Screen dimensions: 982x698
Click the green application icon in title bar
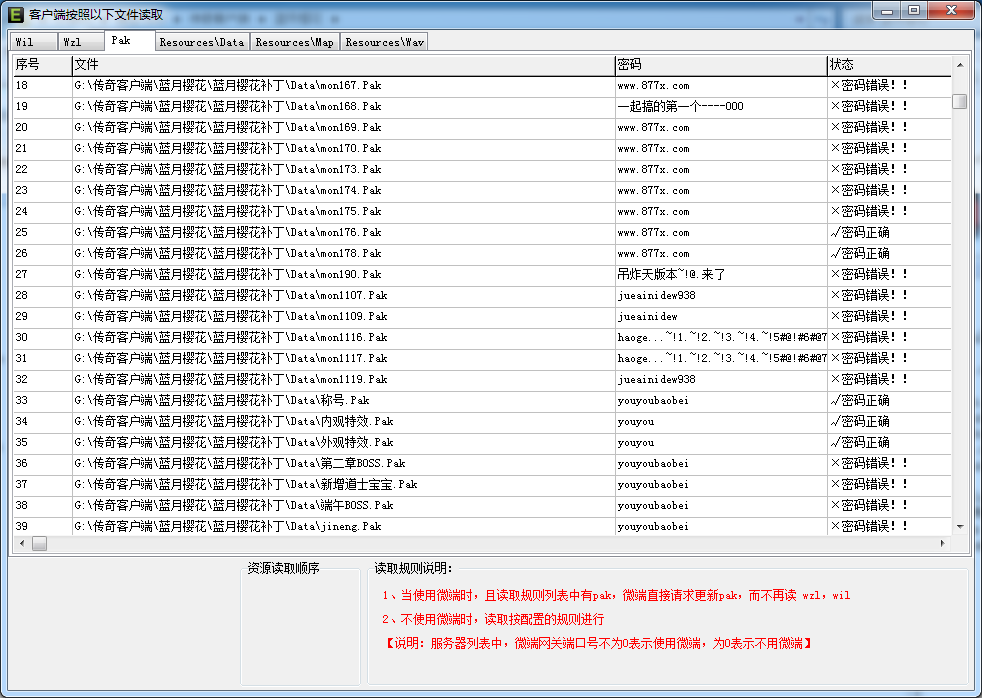(x=15, y=15)
